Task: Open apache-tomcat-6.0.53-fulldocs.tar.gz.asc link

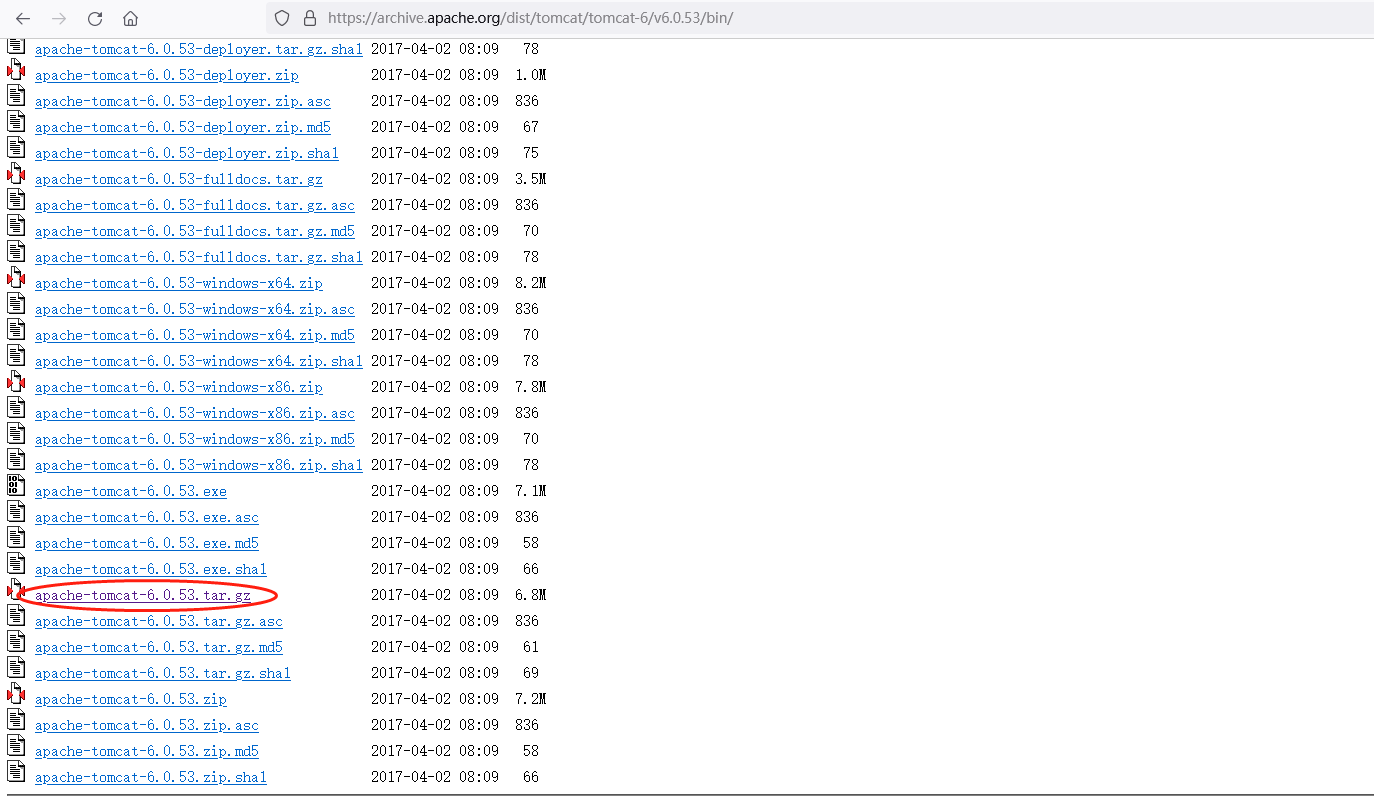Action: pos(195,205)
